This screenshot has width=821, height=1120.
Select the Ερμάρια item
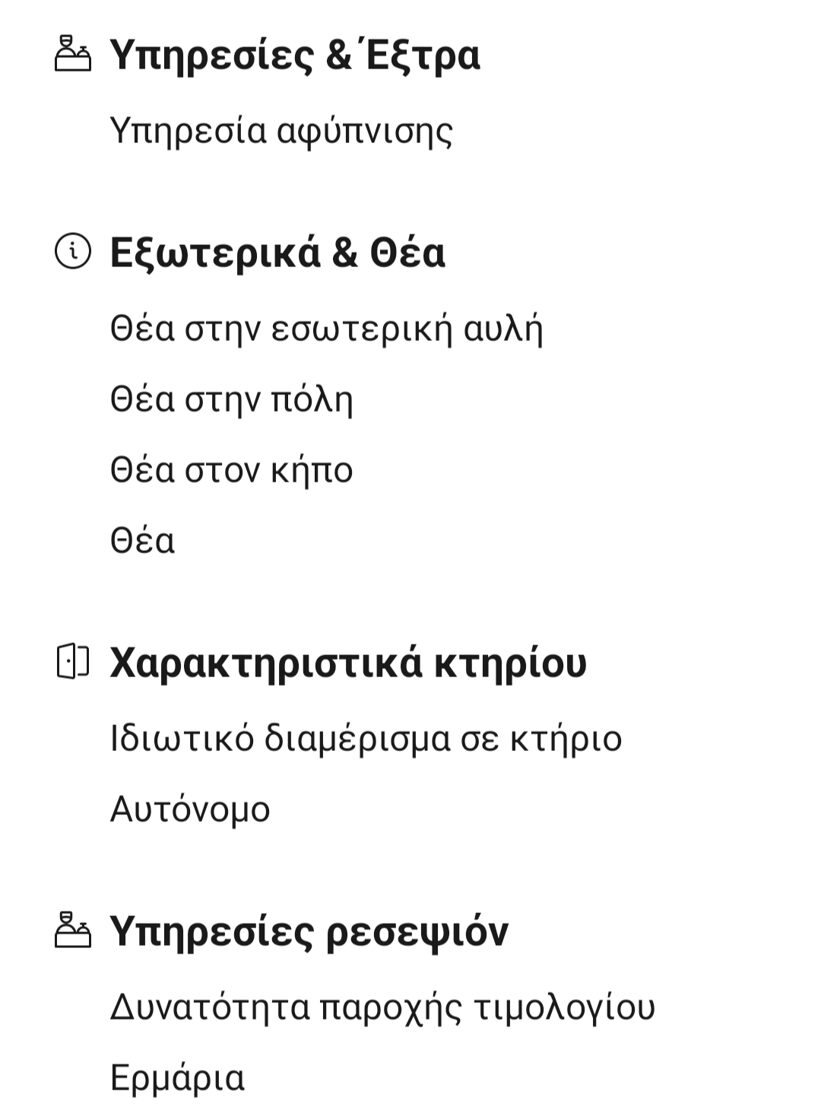point(177,1078)
